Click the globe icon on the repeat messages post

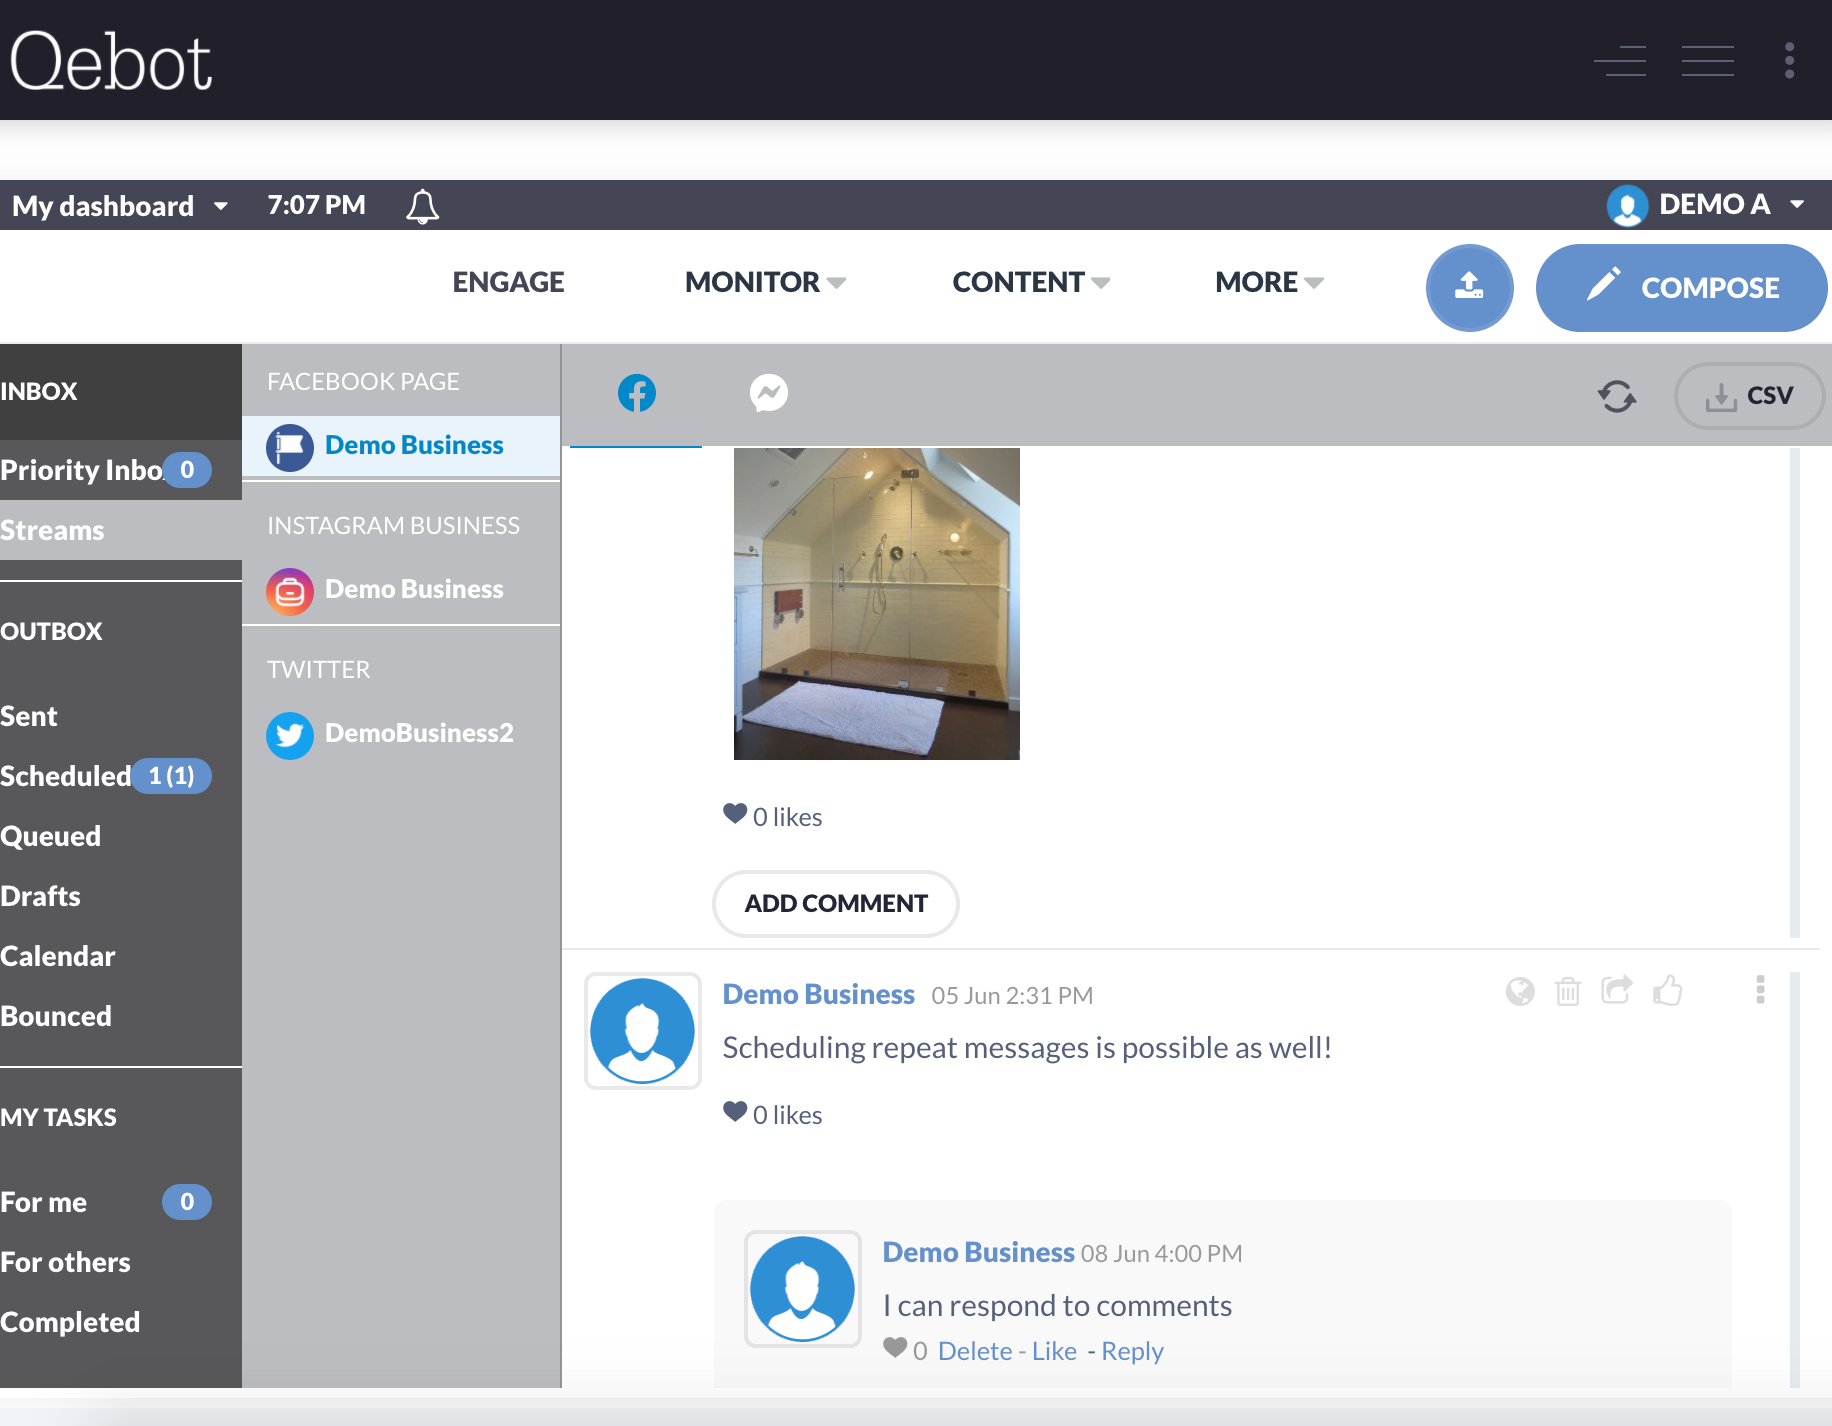pos(1520,991)
